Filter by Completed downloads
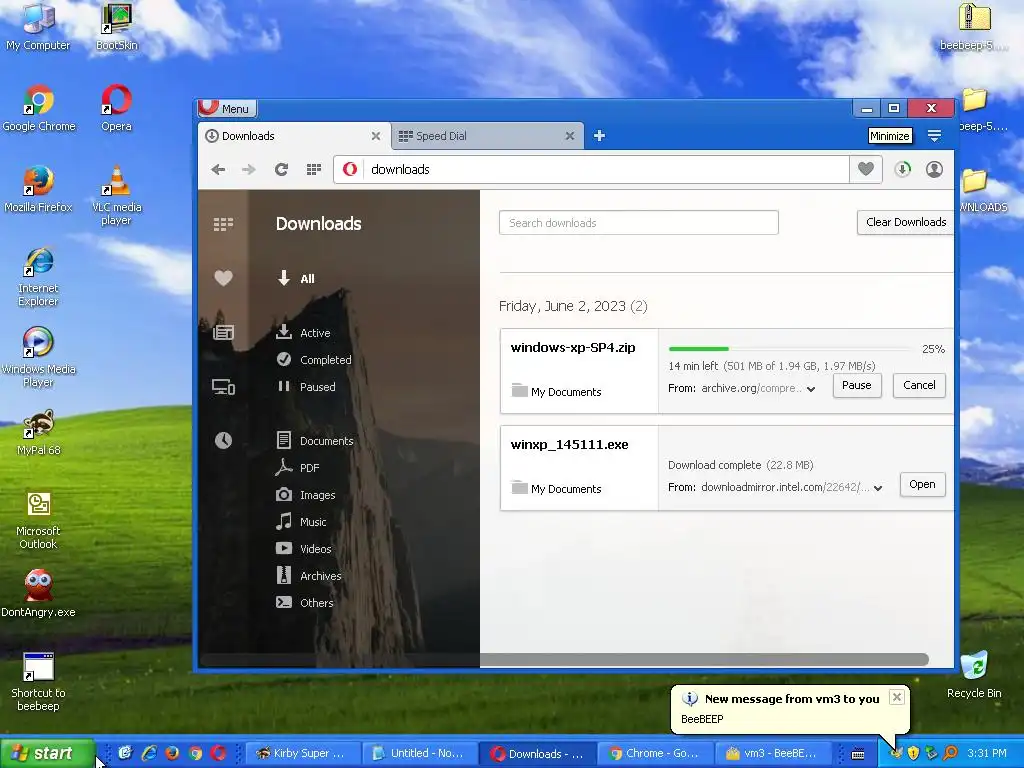The height and width of the screenshot is (768, 1024). click(x=314, y=360)
